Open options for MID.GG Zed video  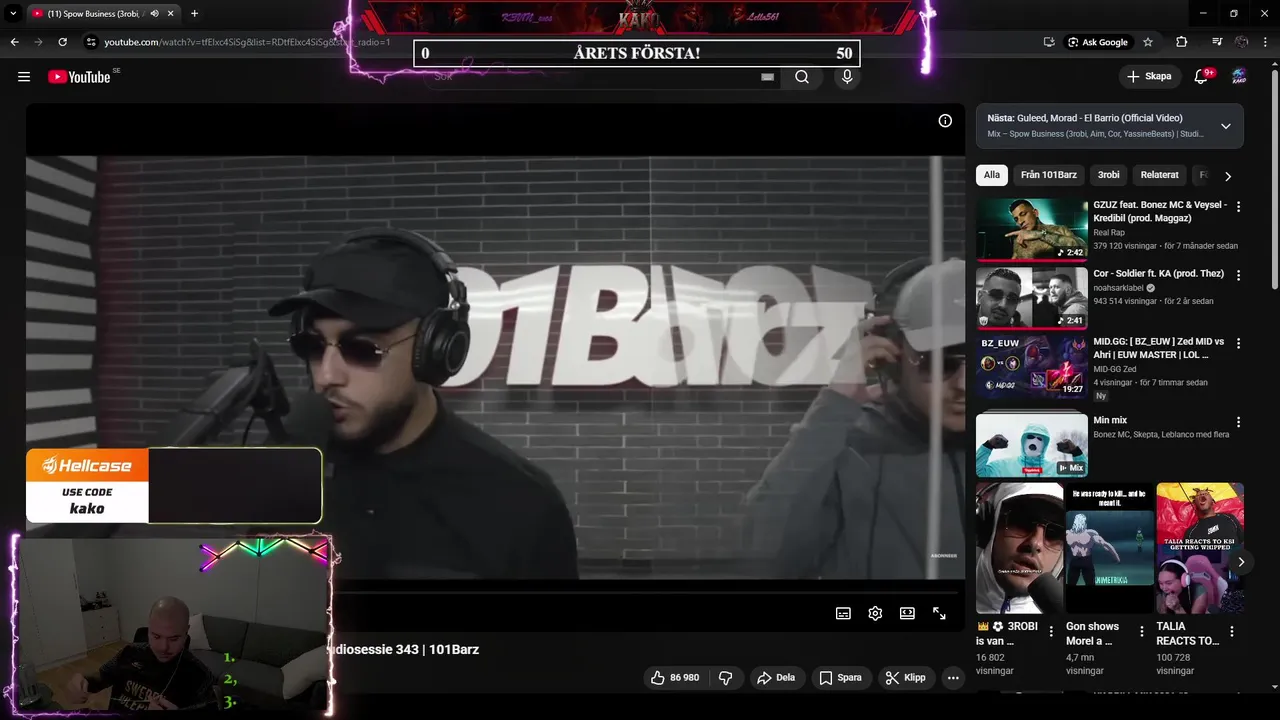(1239, 343)
